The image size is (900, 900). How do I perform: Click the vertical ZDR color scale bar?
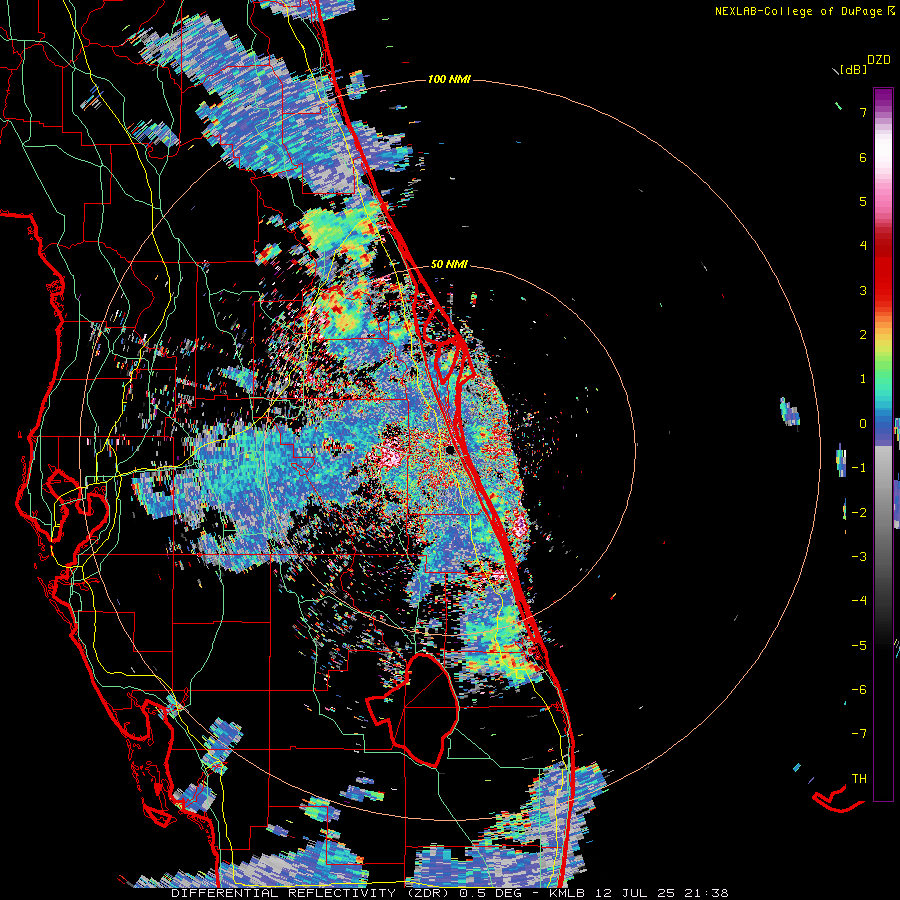pos(883,444)
